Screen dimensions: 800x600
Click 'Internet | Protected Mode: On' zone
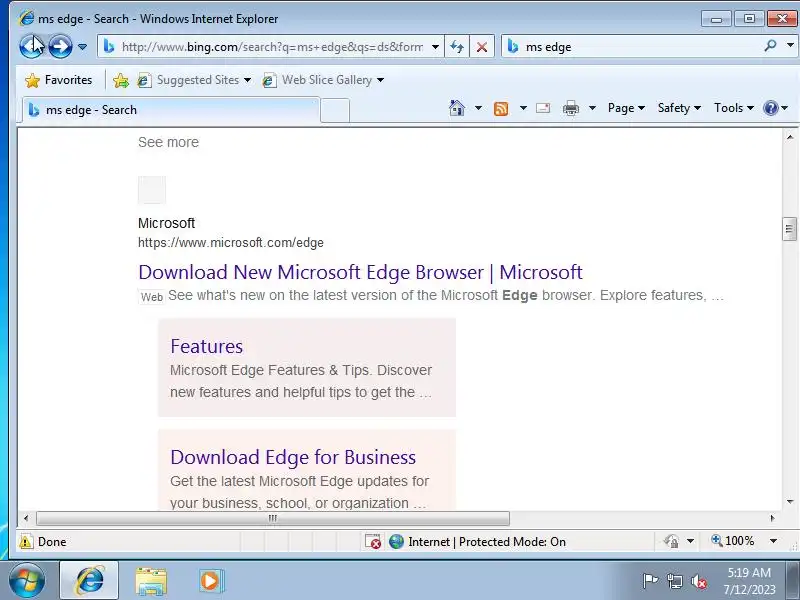coord(478,541)
